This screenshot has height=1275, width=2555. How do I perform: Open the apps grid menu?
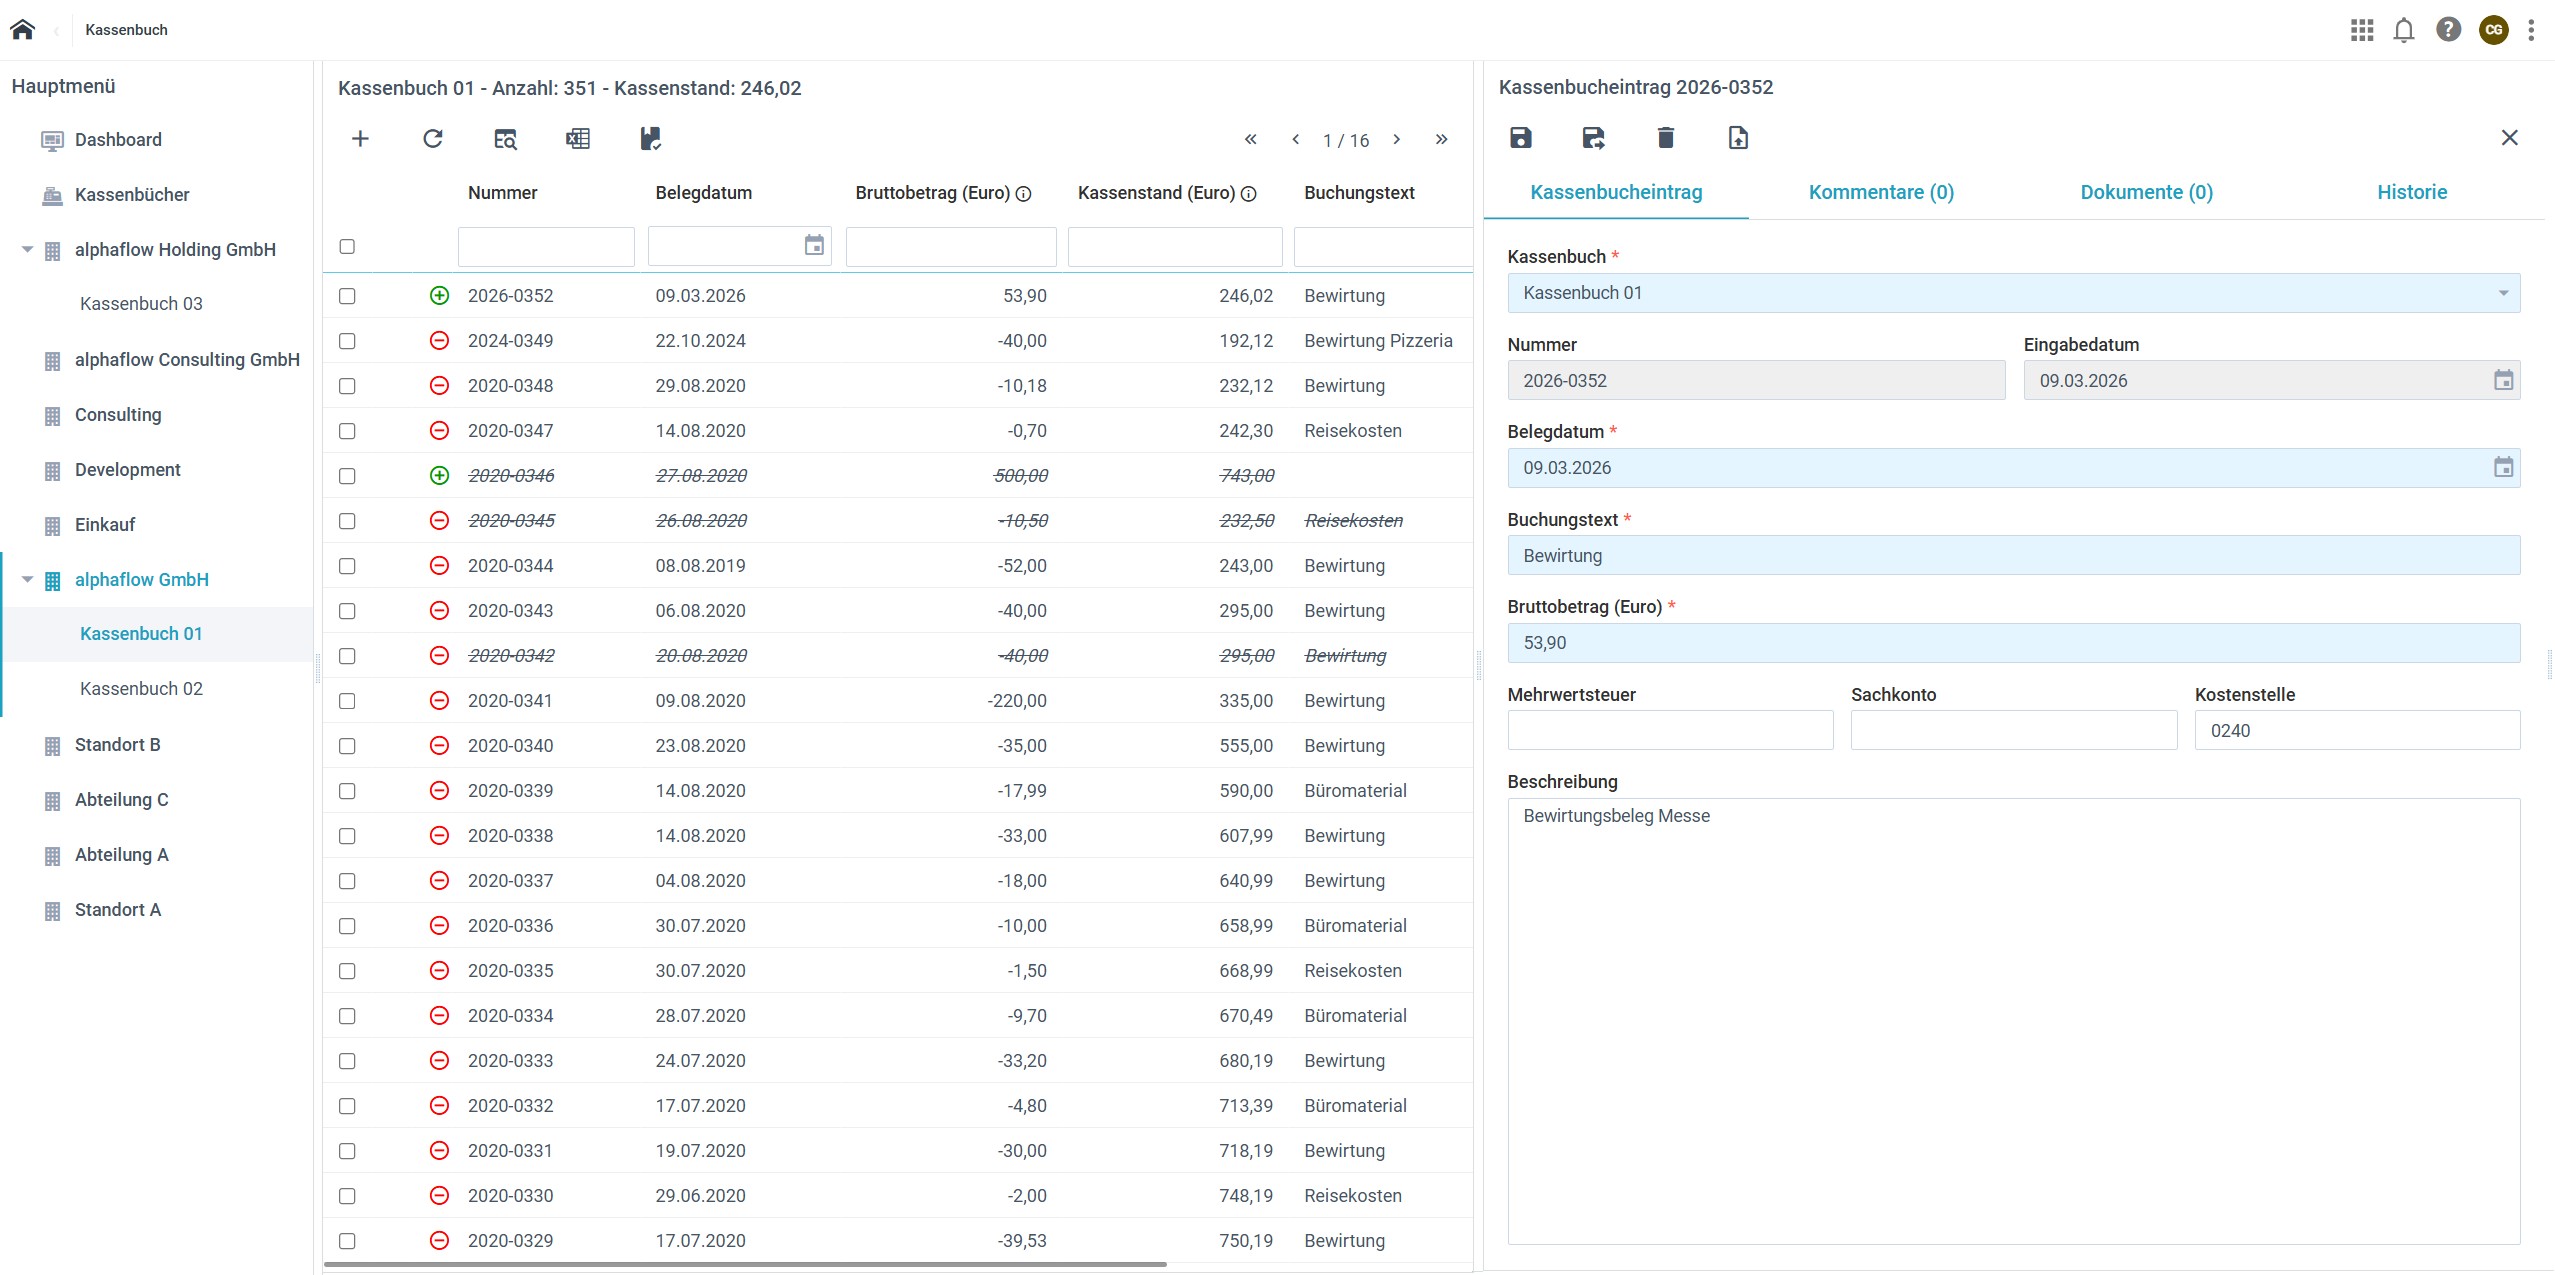[x=2361, y=30]
